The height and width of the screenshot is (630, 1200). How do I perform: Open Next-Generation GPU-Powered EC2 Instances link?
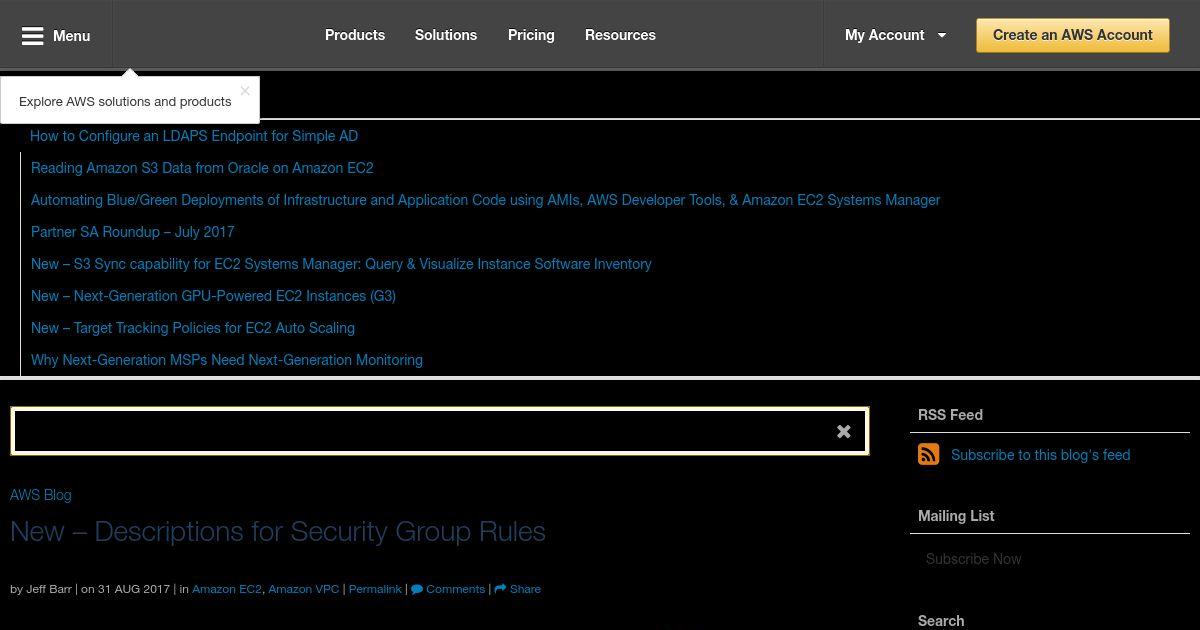[x=213, y=296]
